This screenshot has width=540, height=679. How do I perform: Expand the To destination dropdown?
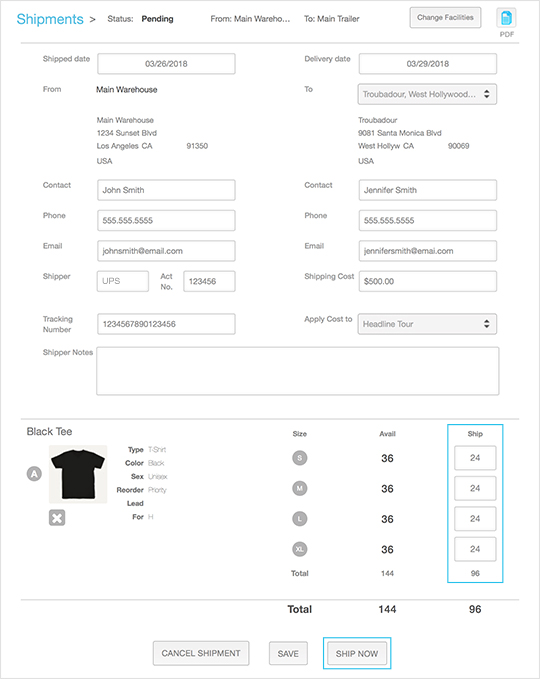tap(427, 94)
